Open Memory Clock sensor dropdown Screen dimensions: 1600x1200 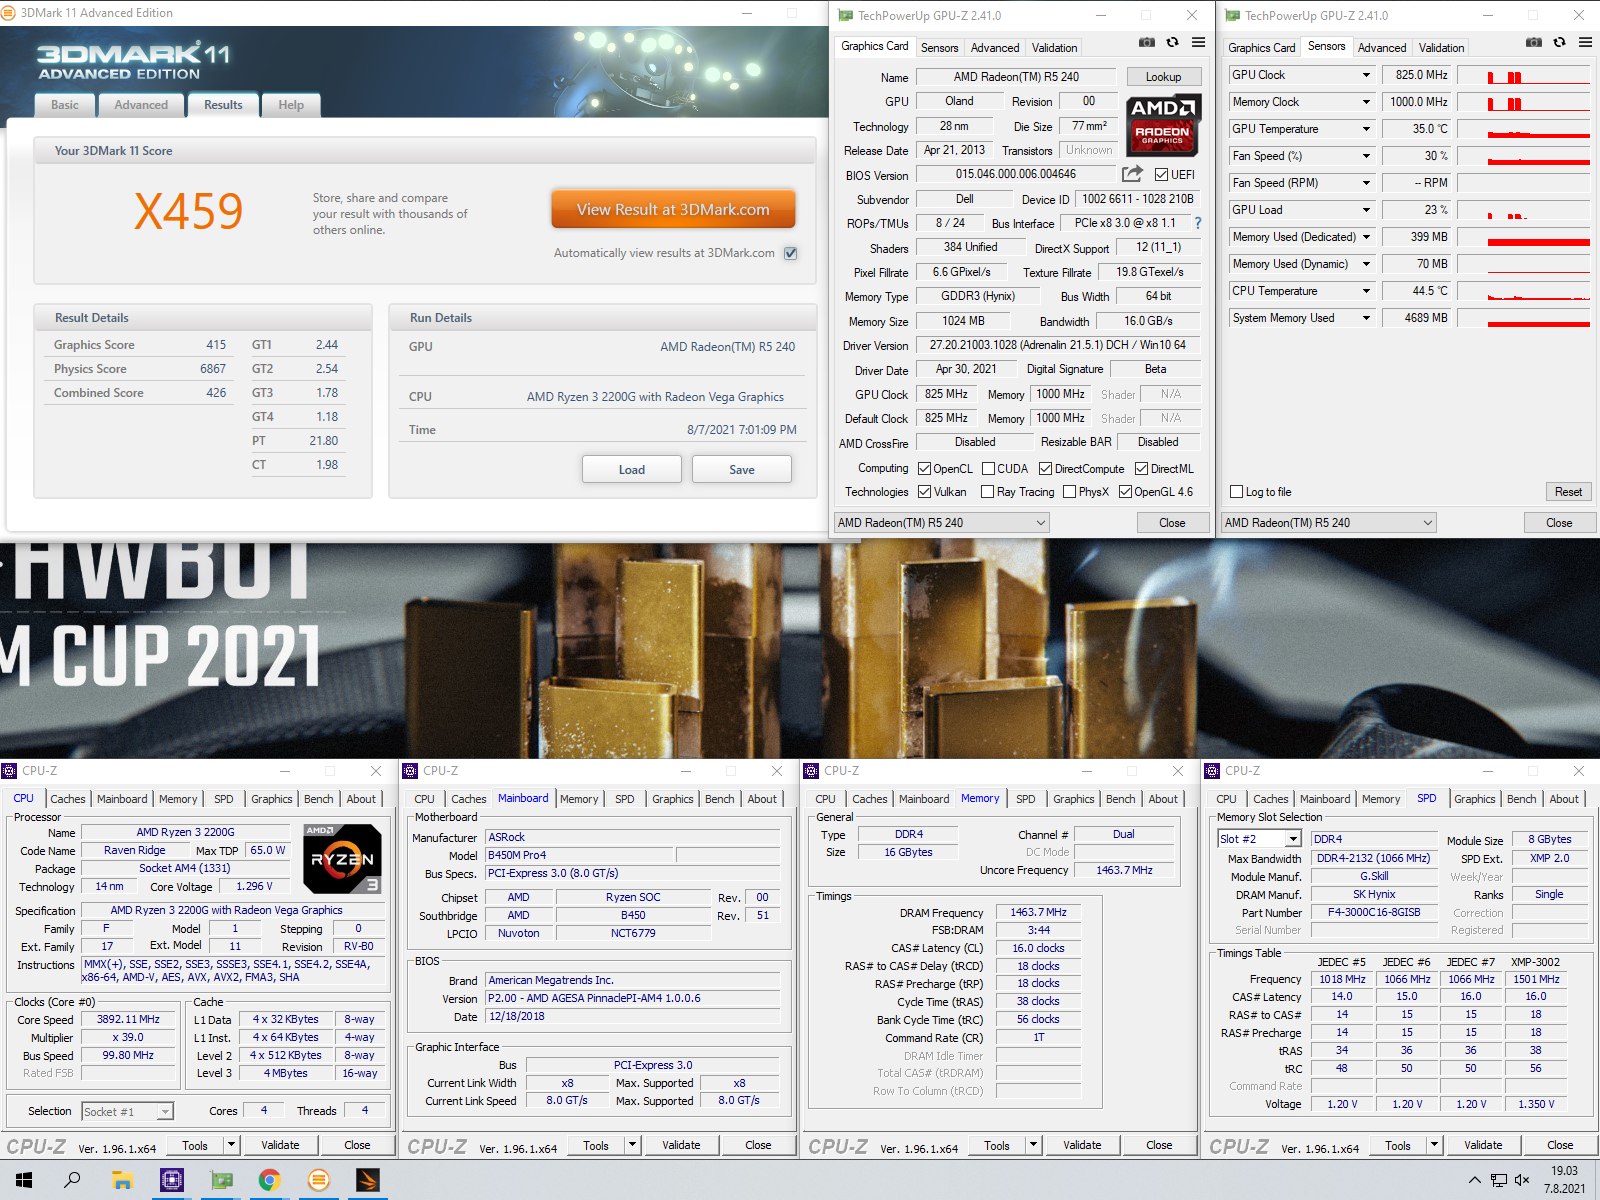(1366, 102)
